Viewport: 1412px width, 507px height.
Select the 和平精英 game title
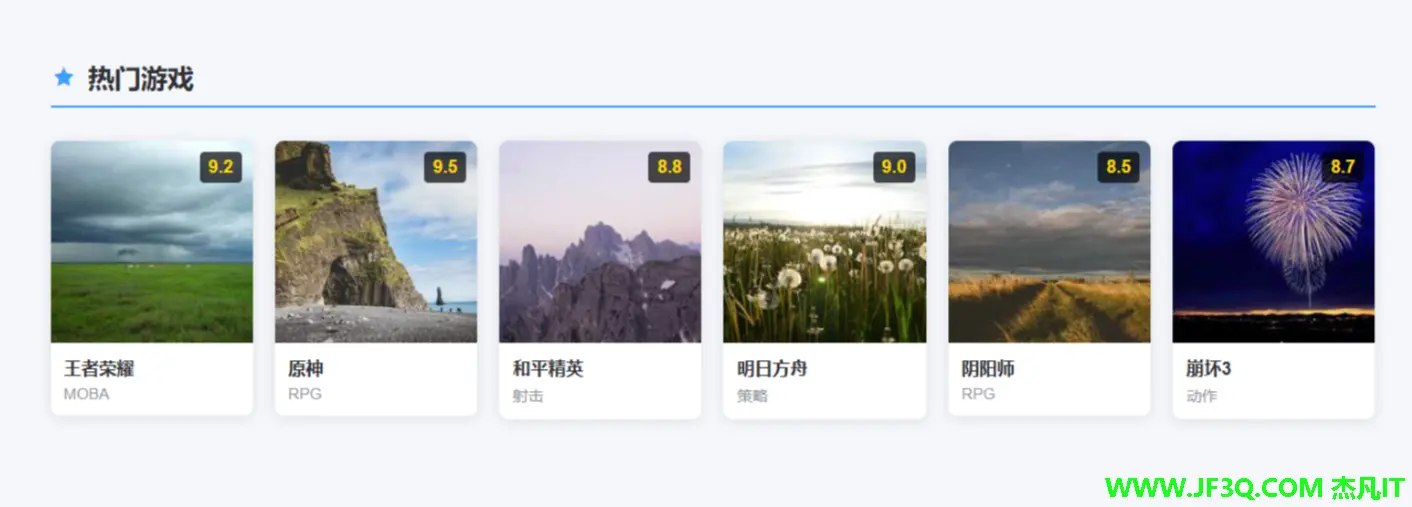(548, 369)
